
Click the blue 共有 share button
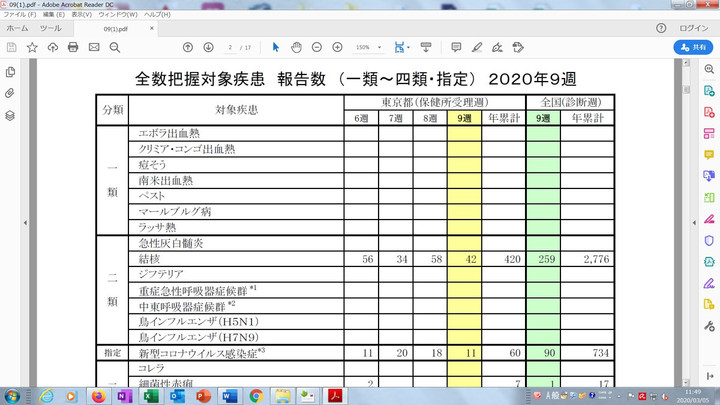[690, 47]
